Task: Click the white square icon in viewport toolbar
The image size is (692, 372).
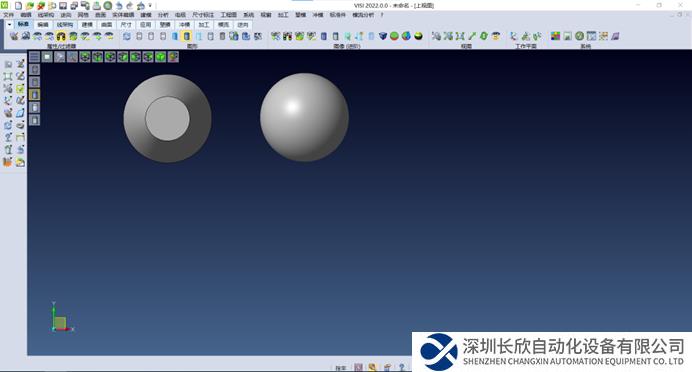Action: [47, 56]
